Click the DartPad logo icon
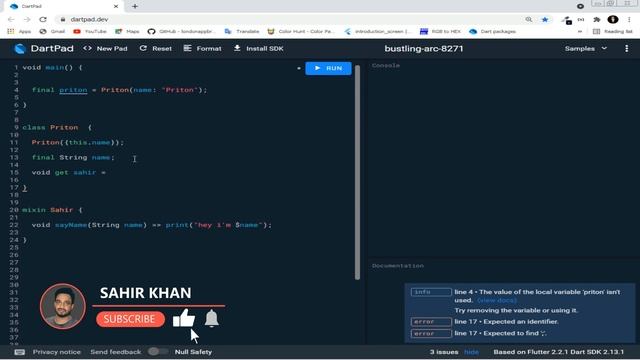The image size is (640, 360). pyautogui.click(x=19, y=49)
